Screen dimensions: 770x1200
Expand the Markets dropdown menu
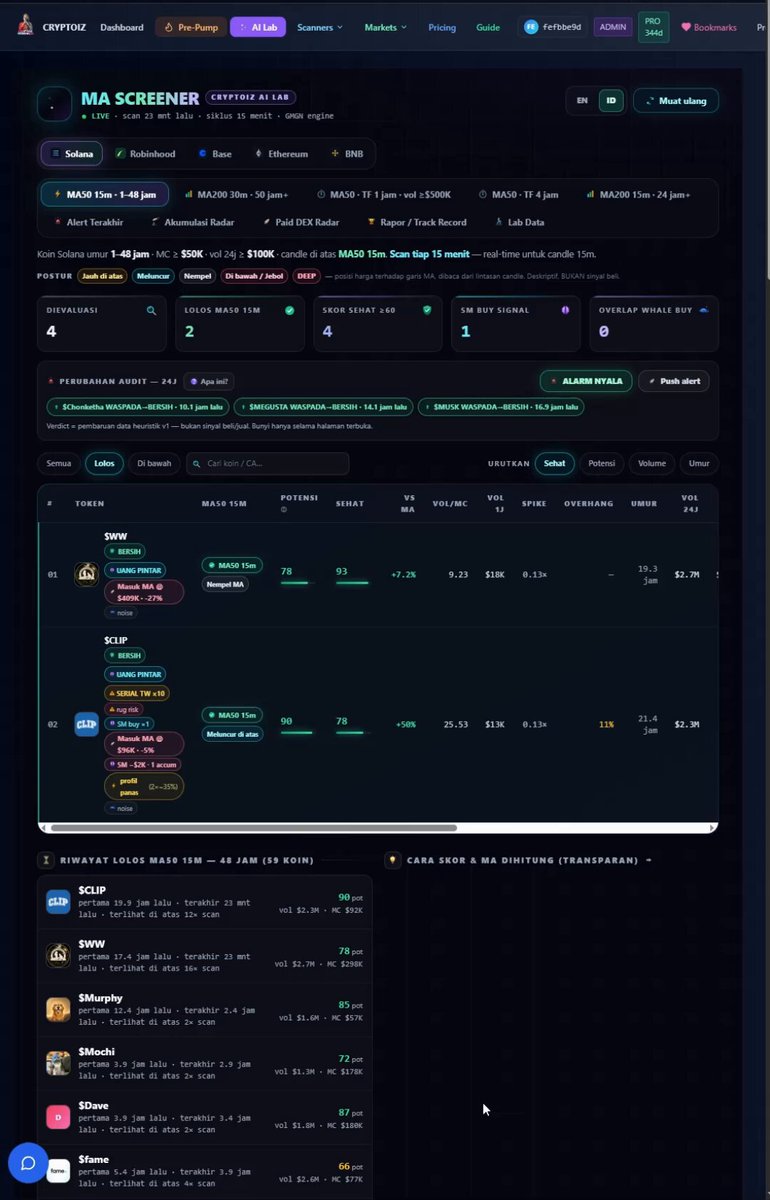(x=385, y=27)
